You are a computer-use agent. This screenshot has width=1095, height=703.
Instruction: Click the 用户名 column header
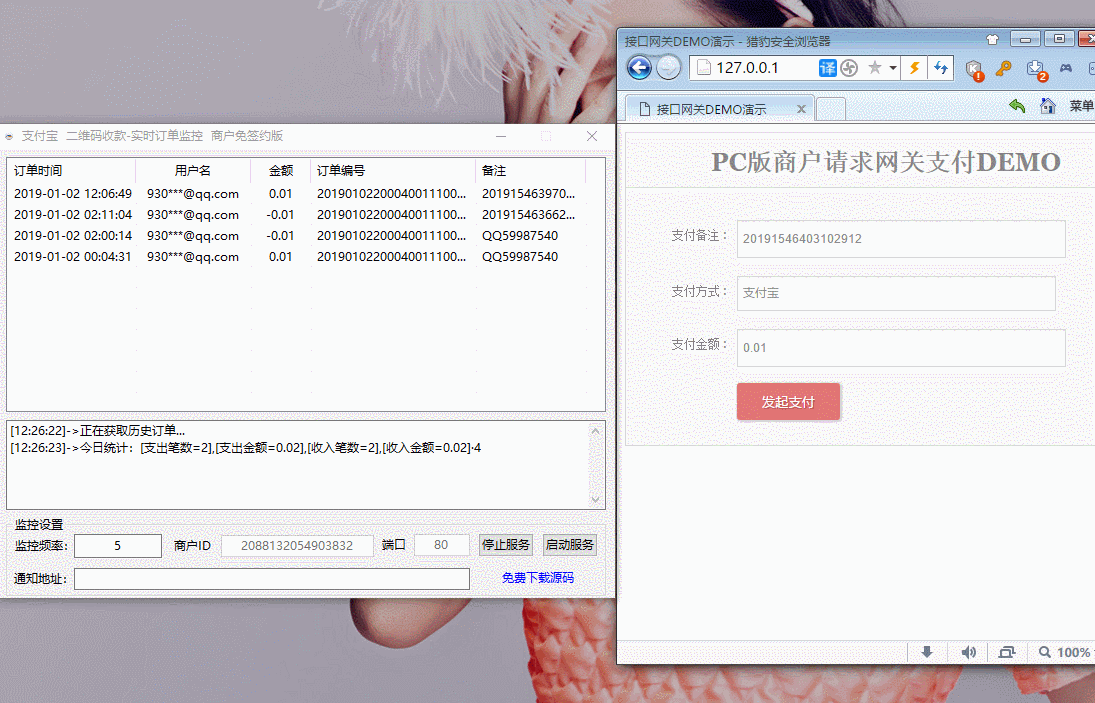click(193, 170)
